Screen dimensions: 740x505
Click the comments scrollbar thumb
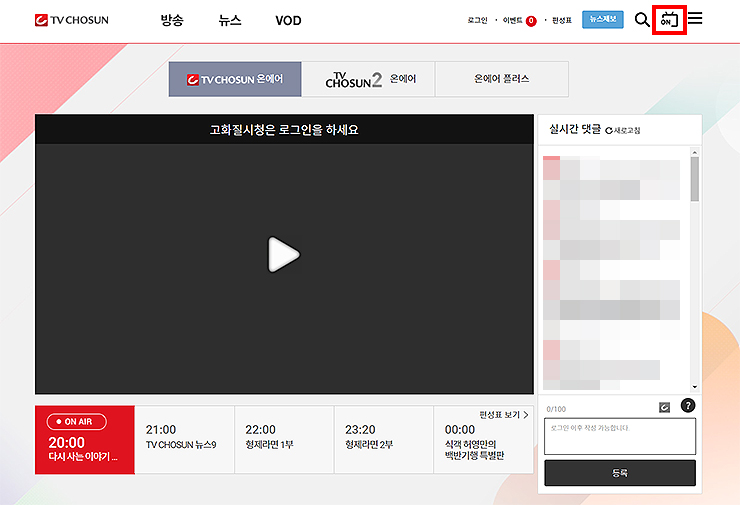(694, 179)
